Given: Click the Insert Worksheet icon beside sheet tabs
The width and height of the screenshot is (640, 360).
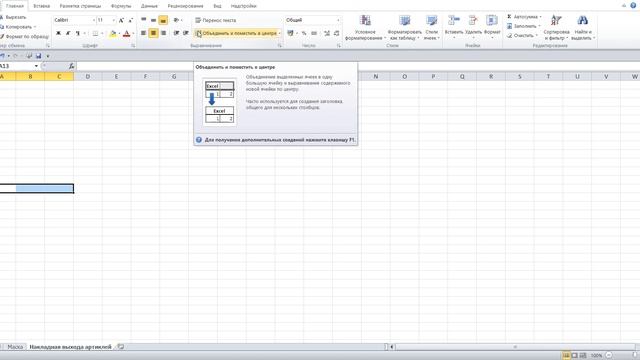Looking at the screenshot, I should pyautogui.click(x=121, y=347).
